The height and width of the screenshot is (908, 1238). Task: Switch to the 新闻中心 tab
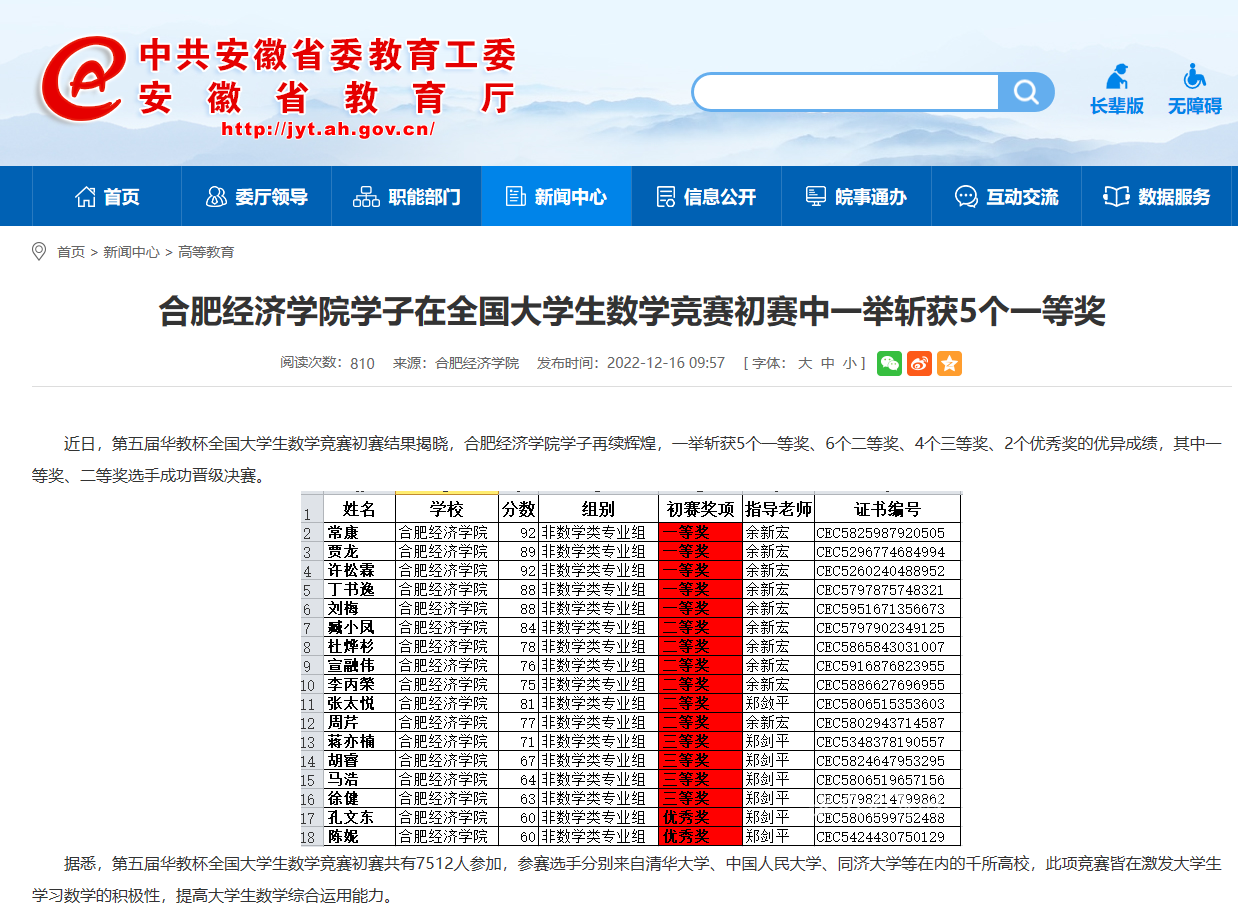coord(556,196)
